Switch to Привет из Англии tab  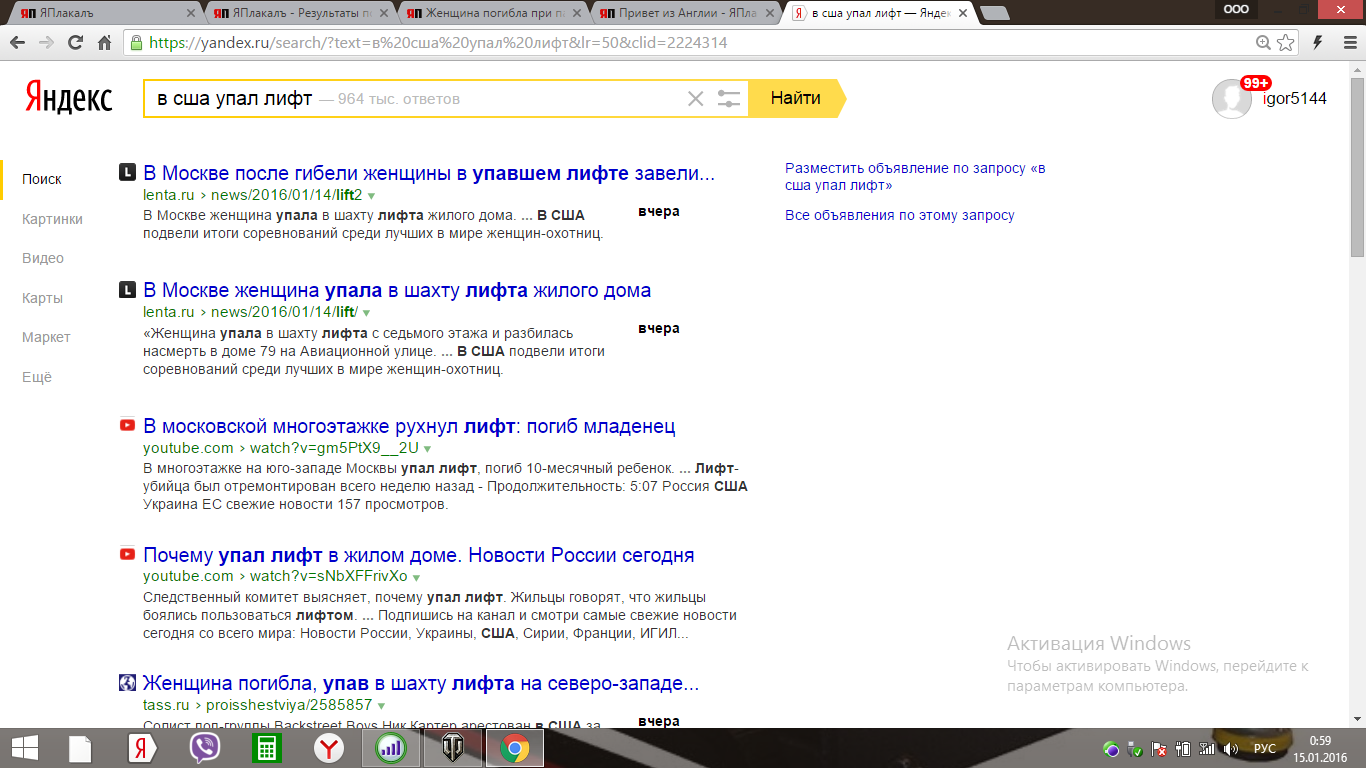pos(683,13)
